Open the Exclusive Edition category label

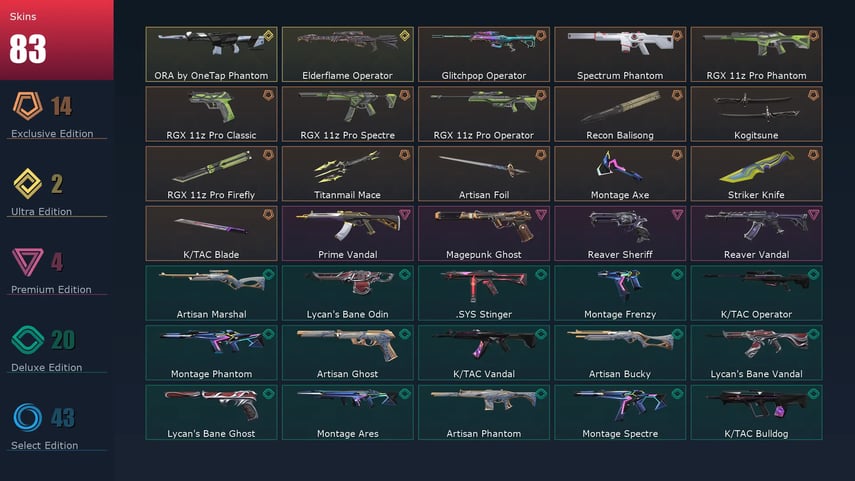click(52, 134)
